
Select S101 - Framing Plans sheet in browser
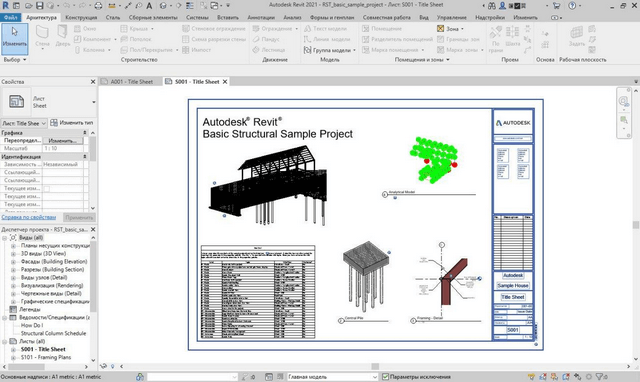(x=46, y=358)
